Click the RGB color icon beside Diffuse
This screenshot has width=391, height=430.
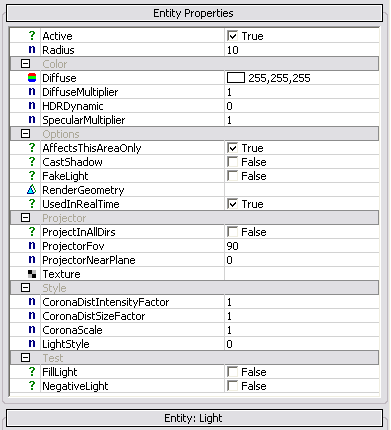pyautogui.click(x=32, y=78)
